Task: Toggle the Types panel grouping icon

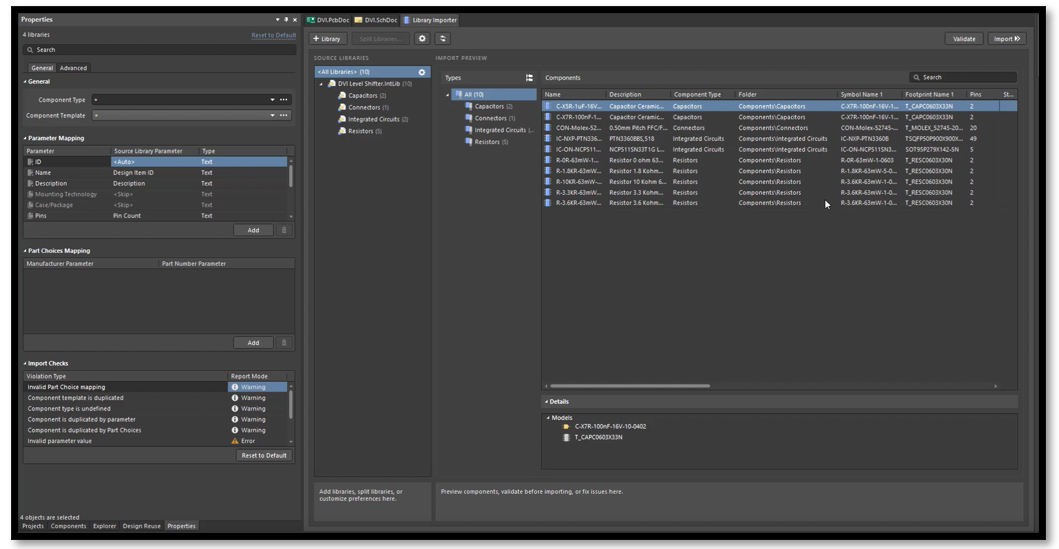Action: (x=529, y=78)
